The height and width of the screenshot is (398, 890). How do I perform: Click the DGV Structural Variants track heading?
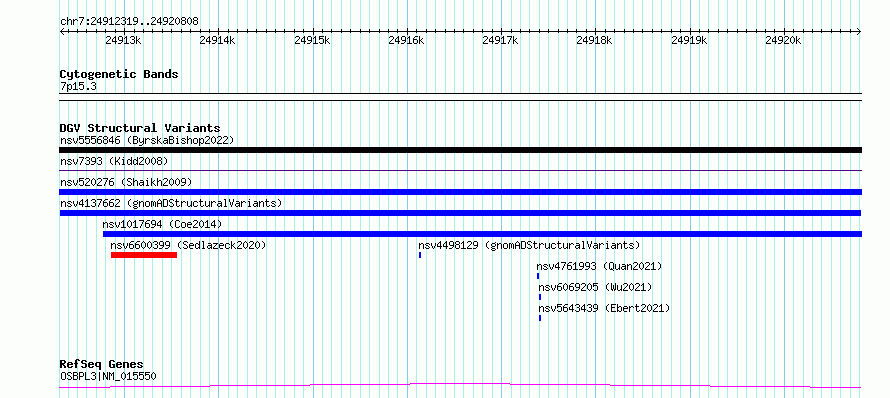[x=140, y=128]
